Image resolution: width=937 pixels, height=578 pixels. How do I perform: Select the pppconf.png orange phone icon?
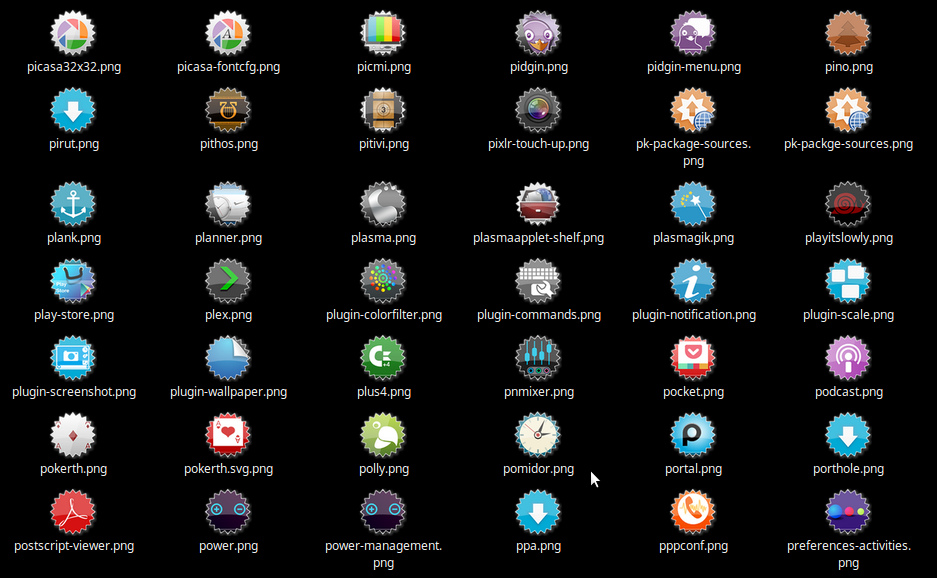point(693,512)
